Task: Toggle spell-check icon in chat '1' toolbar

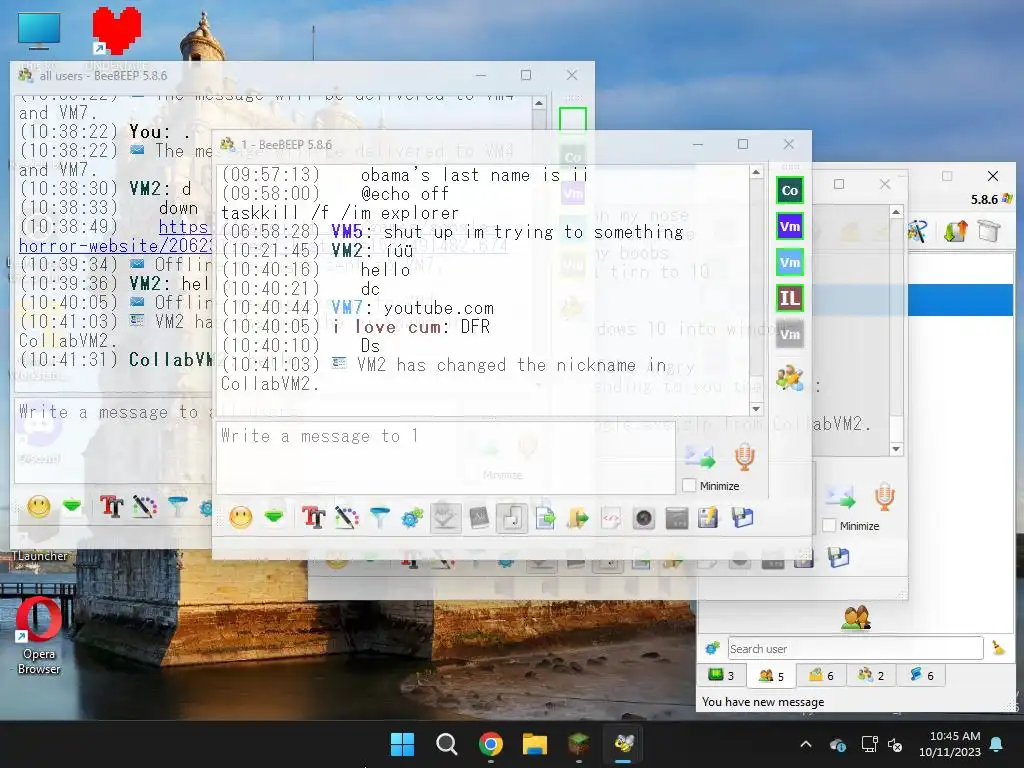Action: click(x=445, y=518)
